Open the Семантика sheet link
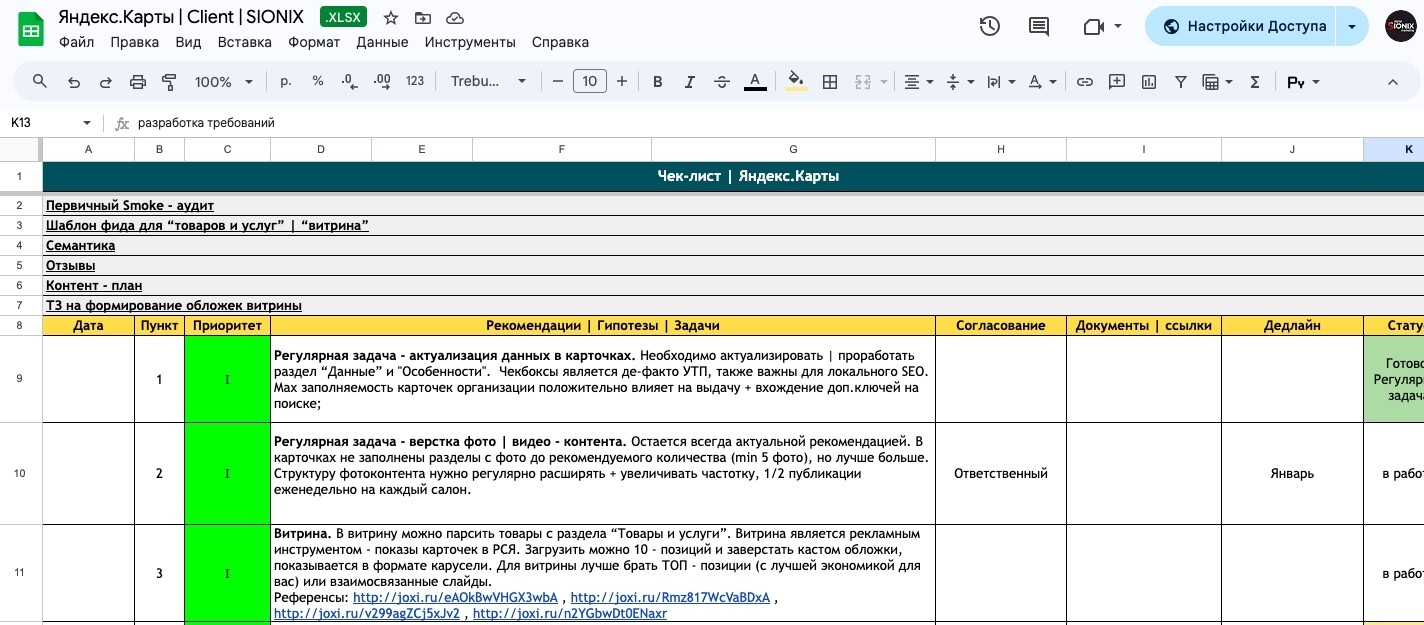 tap(80, 245)
